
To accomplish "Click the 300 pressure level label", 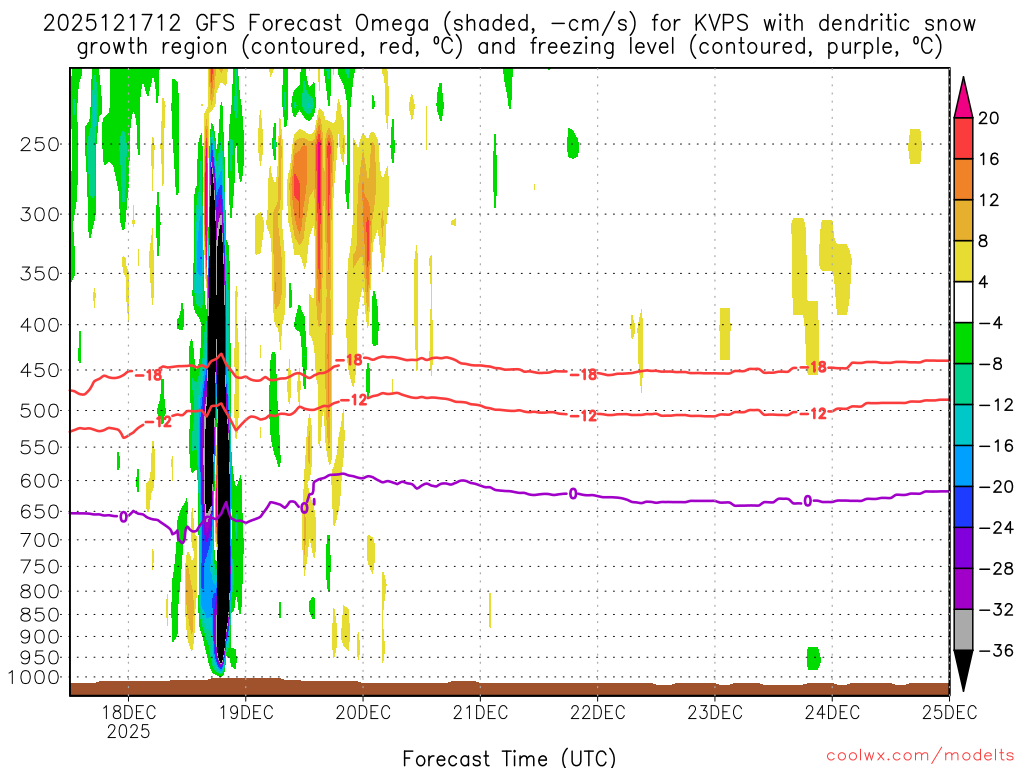I will point(40,214).
